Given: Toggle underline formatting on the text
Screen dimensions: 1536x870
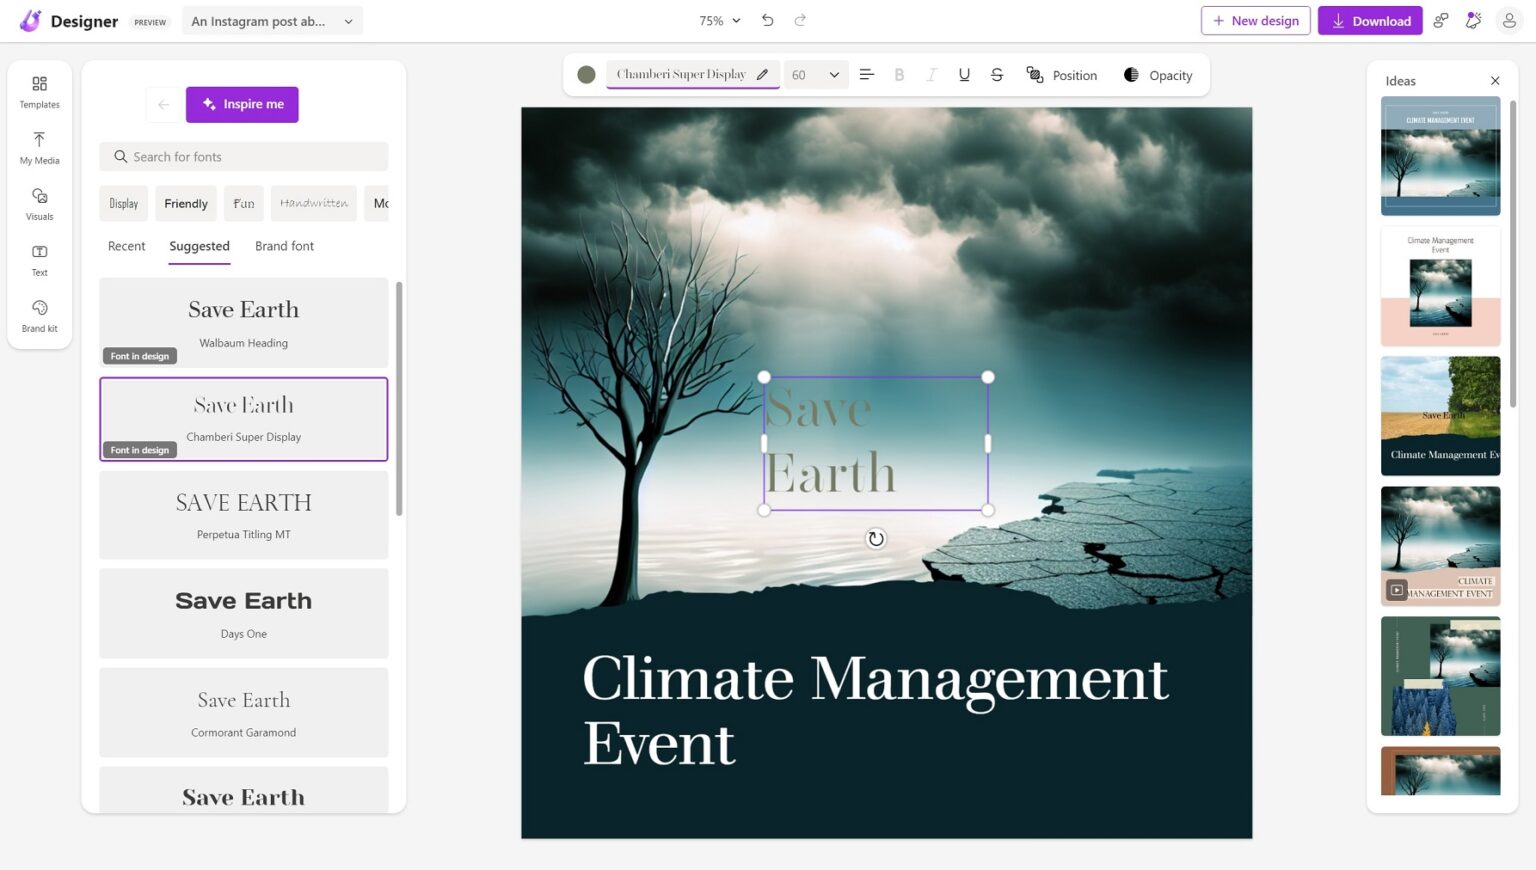Looking at the screenshot, I should click(964, 74).
